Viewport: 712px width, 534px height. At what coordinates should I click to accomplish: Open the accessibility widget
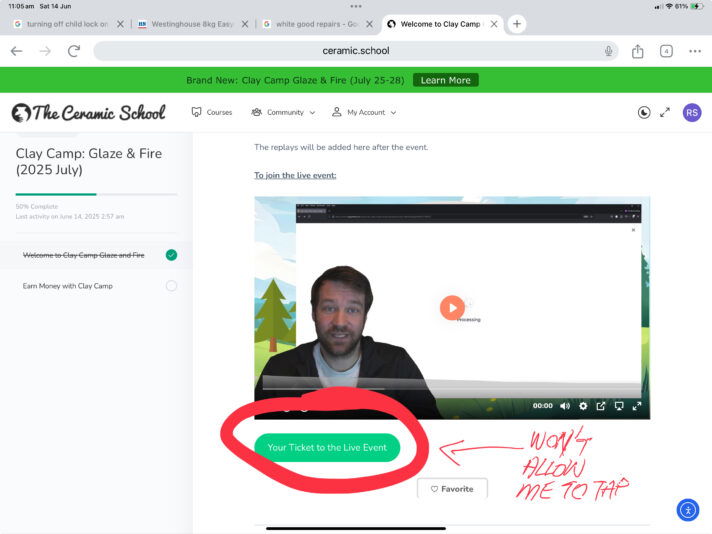coord(687,510)
